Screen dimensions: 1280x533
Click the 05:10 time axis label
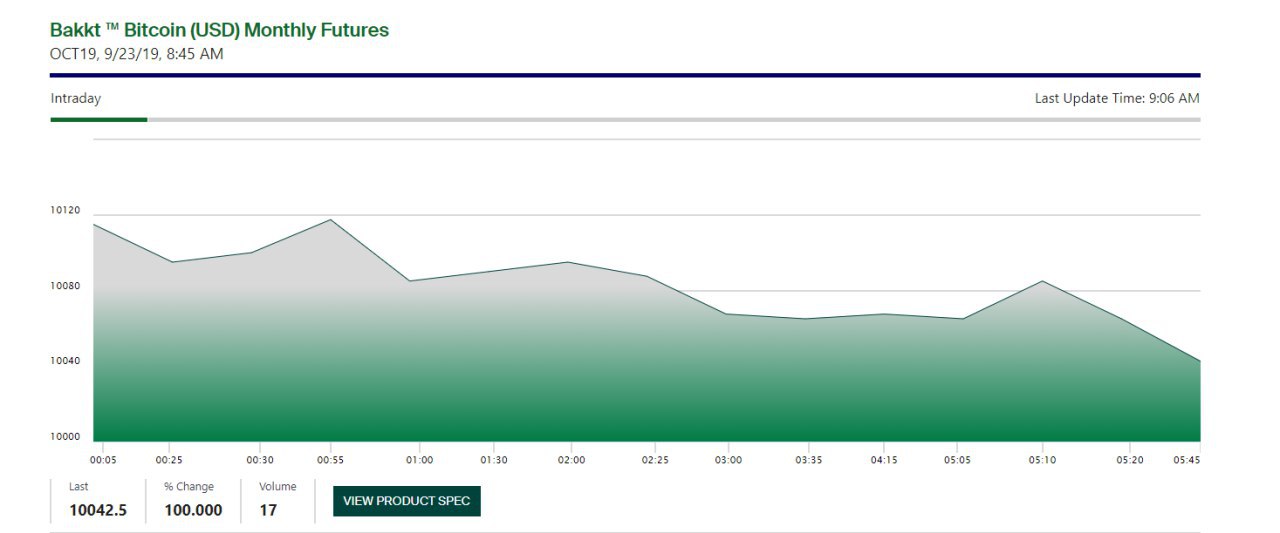pyautogui.click(x=1043, y=460)
